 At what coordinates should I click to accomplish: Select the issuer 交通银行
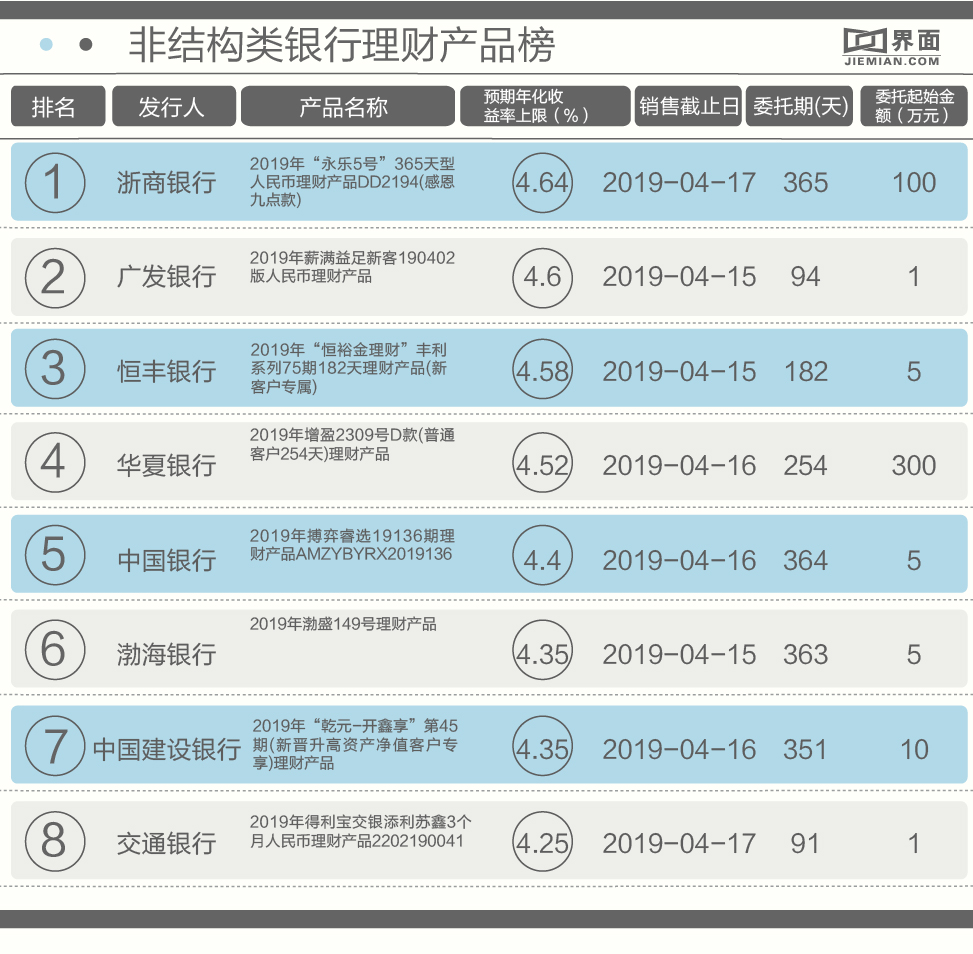166,844
